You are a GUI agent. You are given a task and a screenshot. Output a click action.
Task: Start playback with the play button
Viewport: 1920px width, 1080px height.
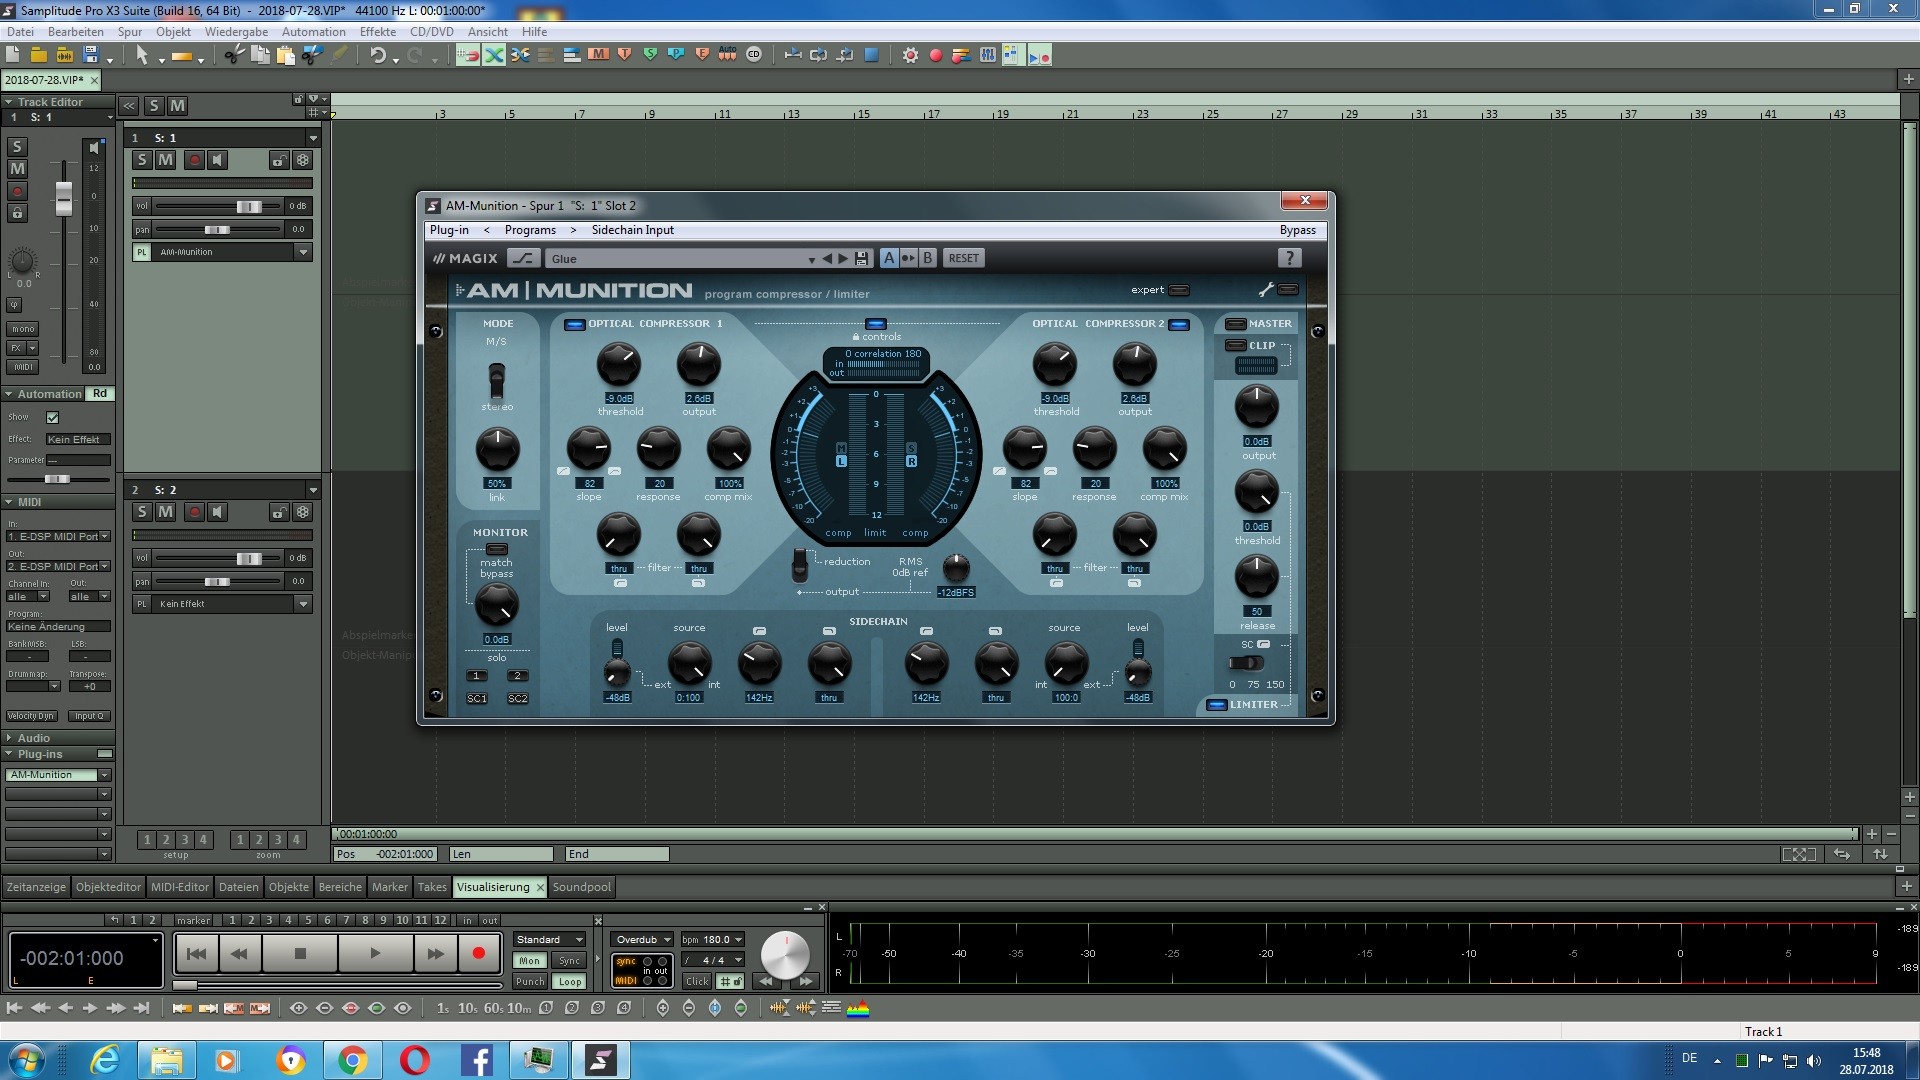(x=375, y=954)
